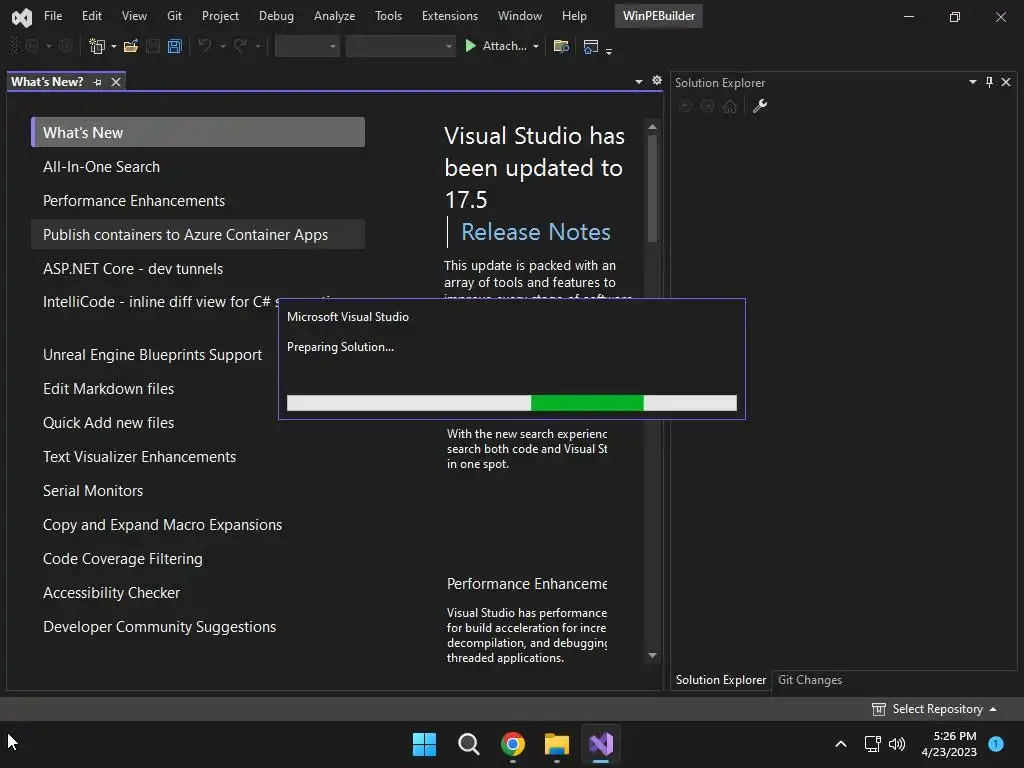Open the Git menu
The height and width of the screenshot is (768, 1024).
(174, 16)
